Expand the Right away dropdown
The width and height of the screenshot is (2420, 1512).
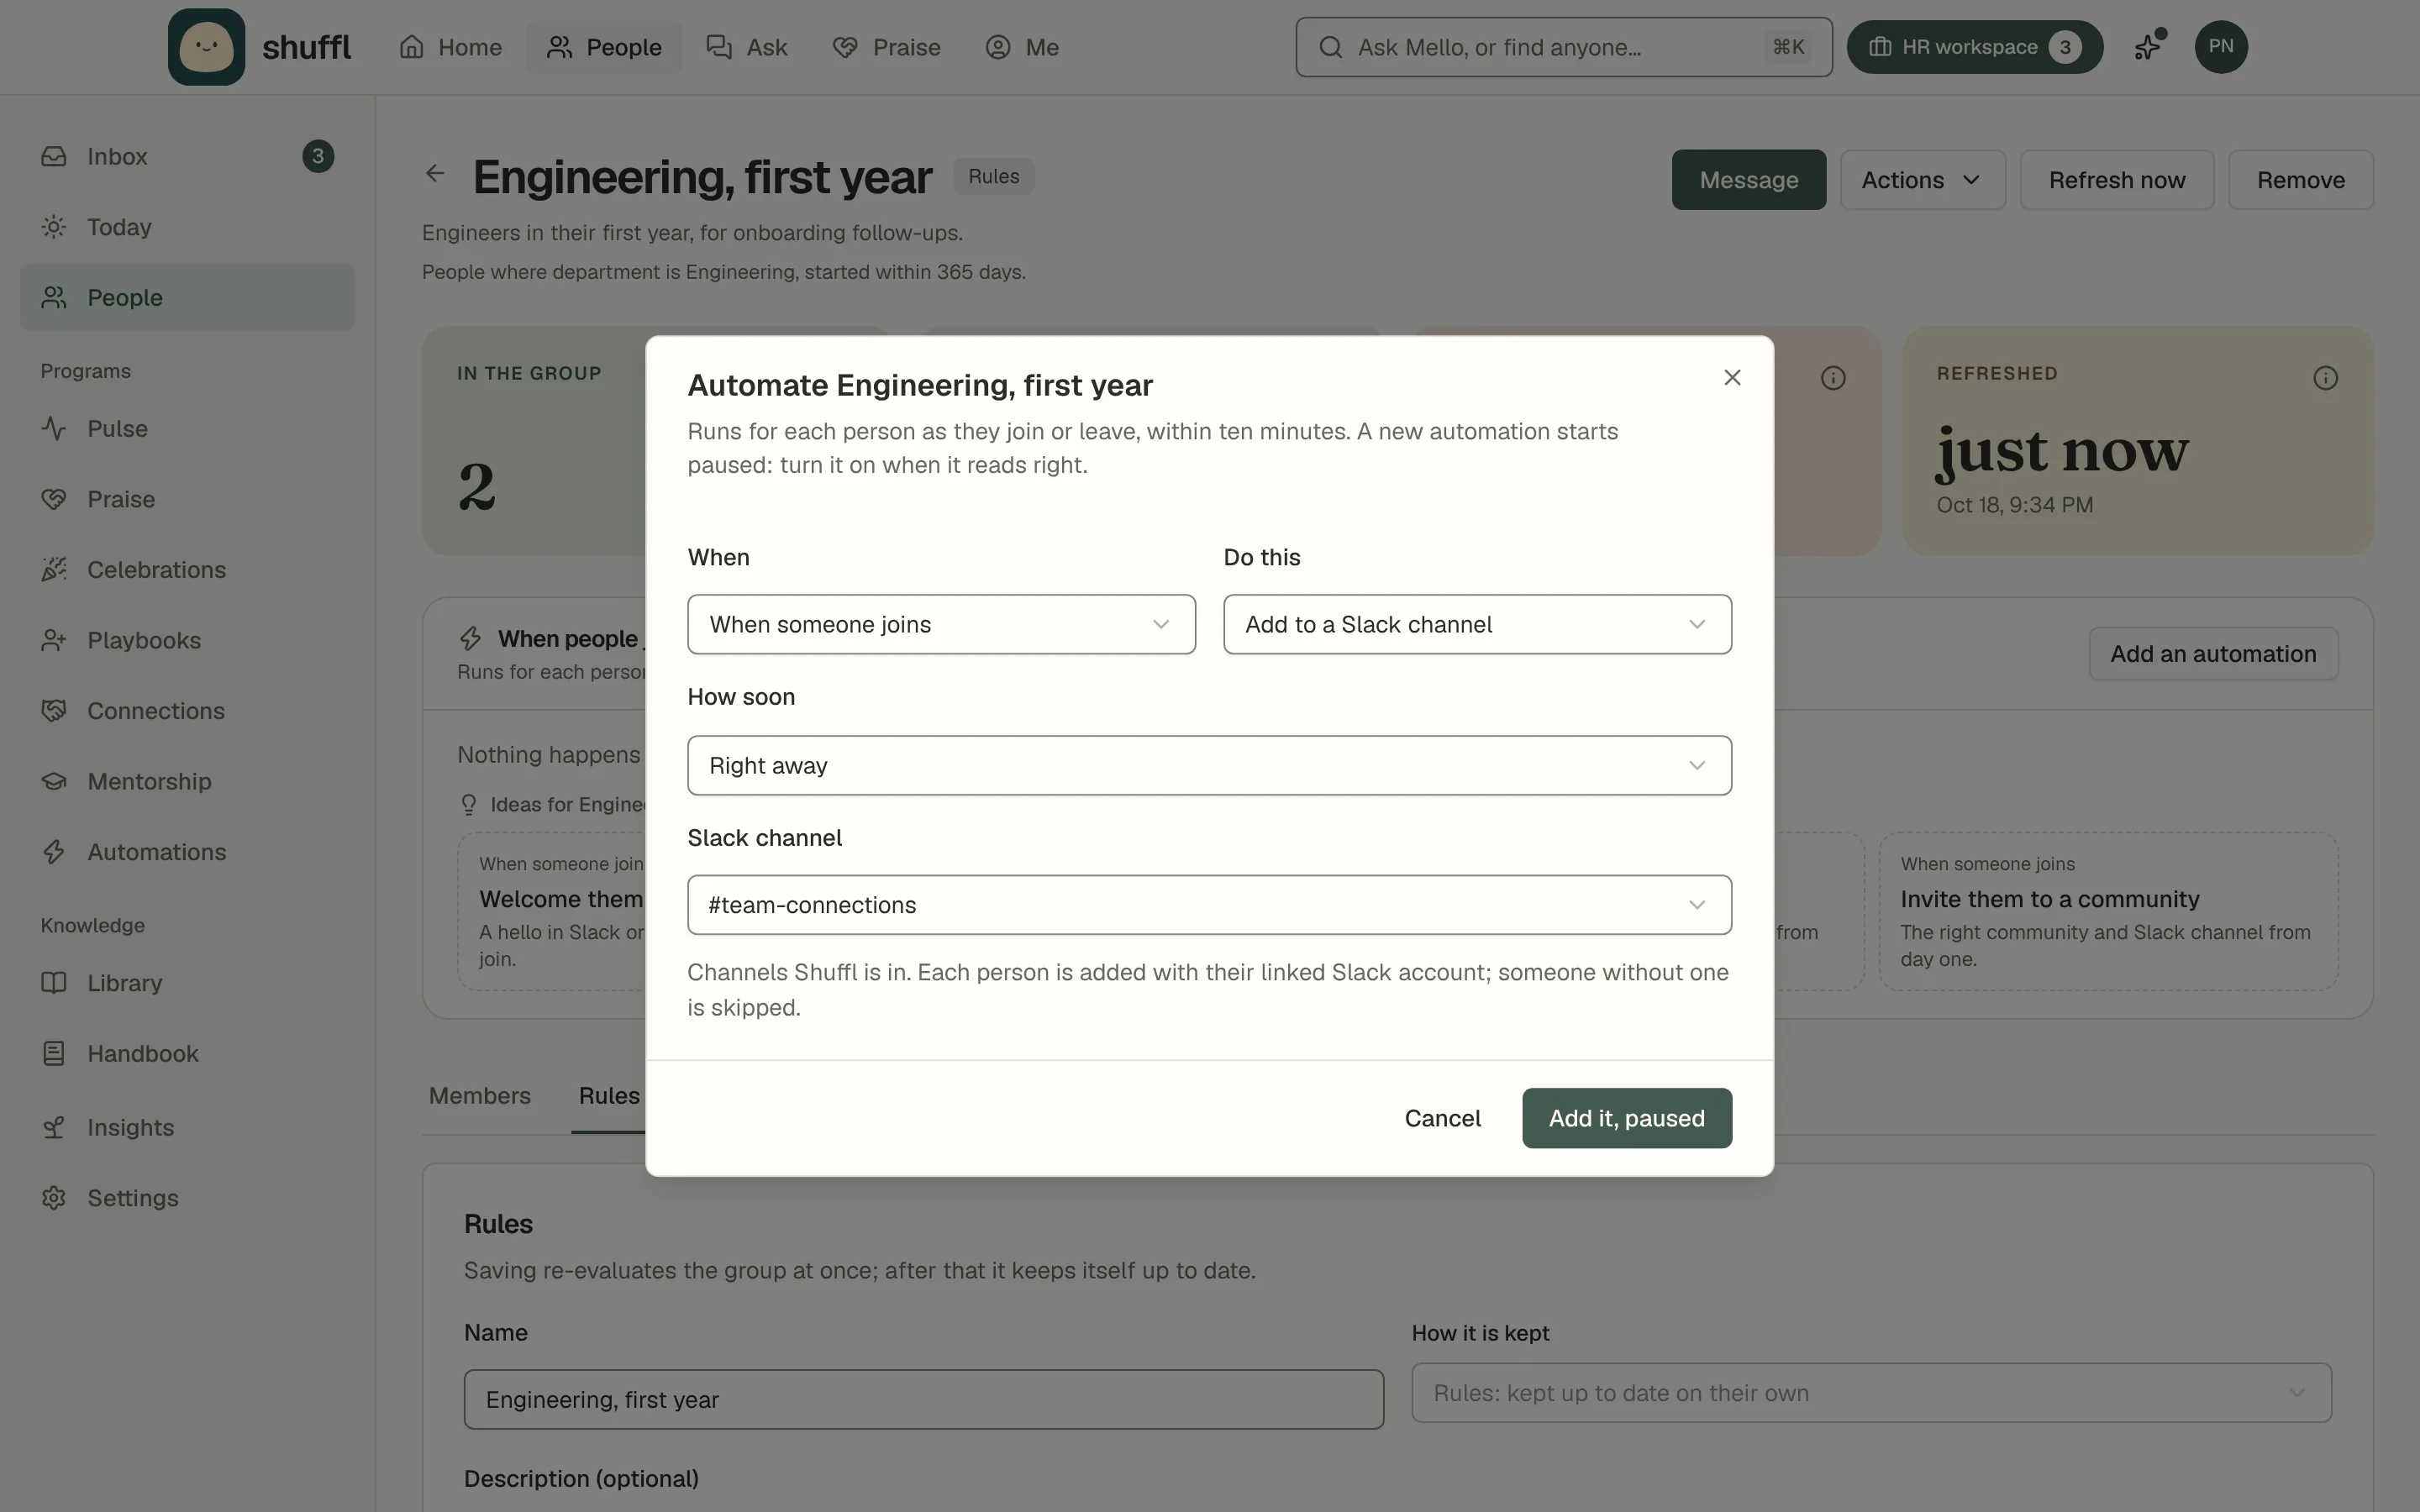[1209, 765]
